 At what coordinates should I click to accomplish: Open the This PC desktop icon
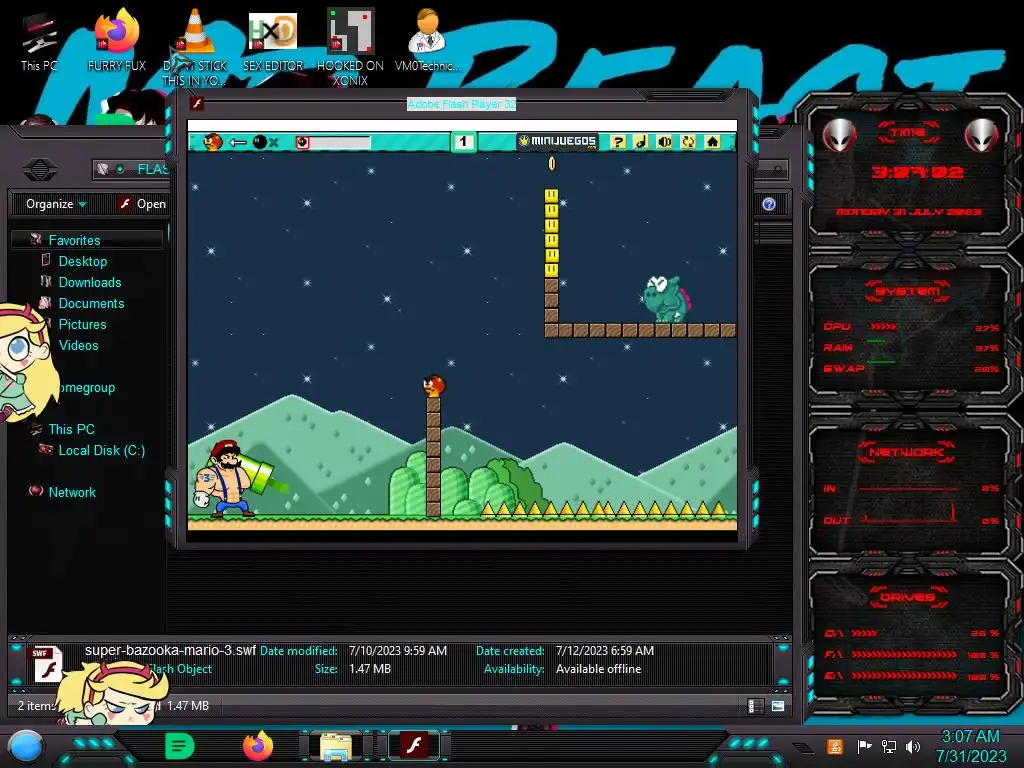(39, 42)
